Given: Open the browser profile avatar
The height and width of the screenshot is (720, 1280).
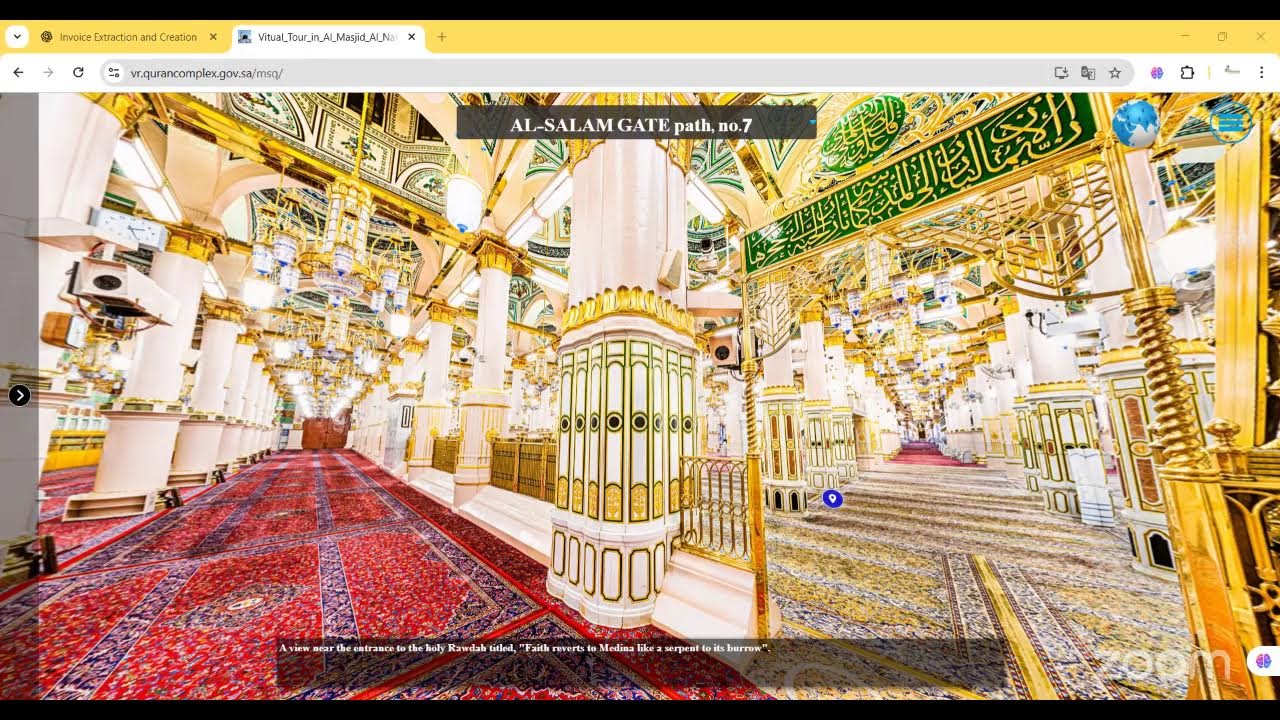Looking at the screenshot, I should [1232, 72].
